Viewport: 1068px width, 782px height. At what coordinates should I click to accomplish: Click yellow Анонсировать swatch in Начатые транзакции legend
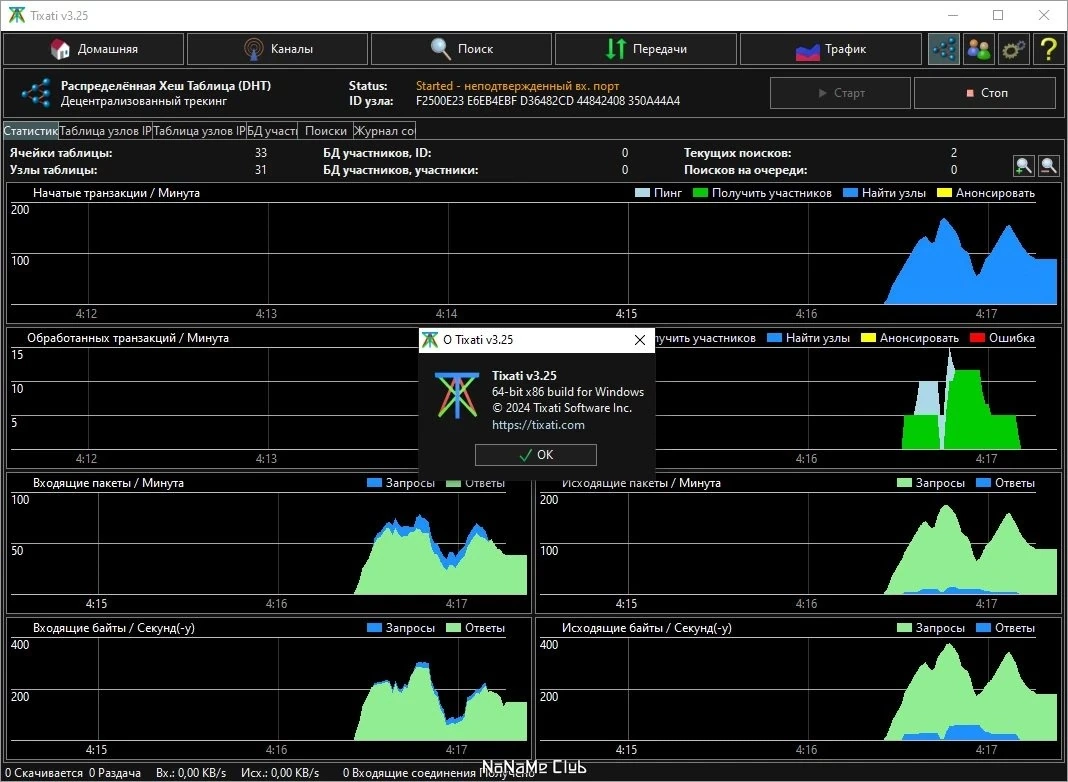tap(944, 193)
